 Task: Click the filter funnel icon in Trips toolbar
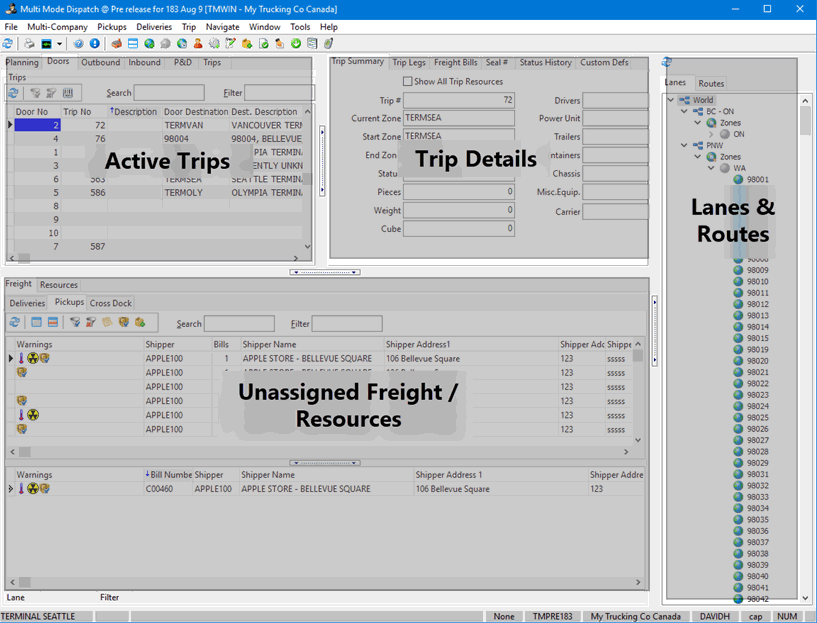point(35,93)
